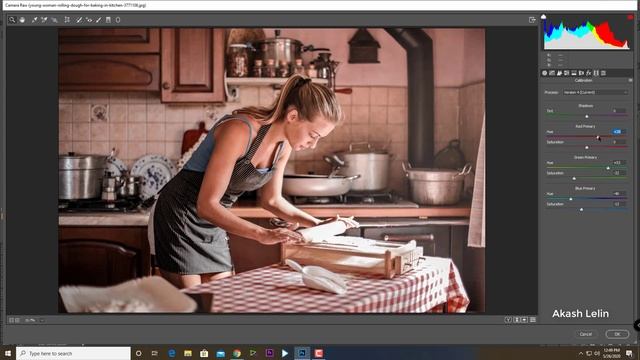
Task: Select the Radial Filter tool
Action: (118, 20)
